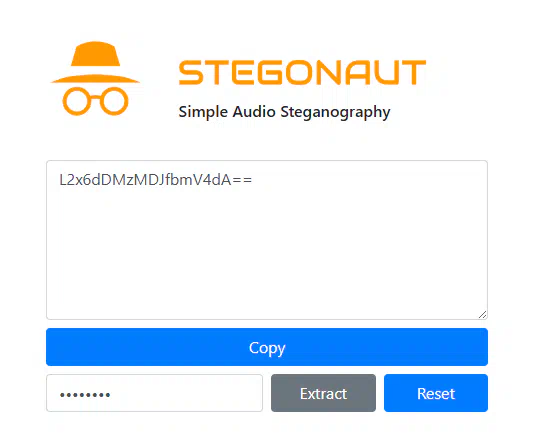Click the STEGONAUT wordmark title

(302, 72)
